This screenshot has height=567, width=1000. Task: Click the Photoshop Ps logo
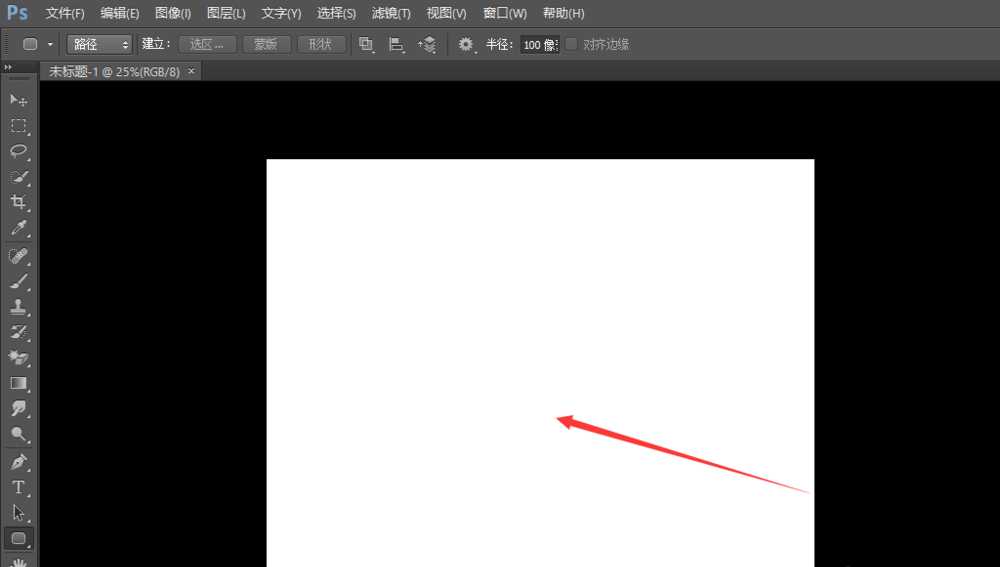click(17, 13)
